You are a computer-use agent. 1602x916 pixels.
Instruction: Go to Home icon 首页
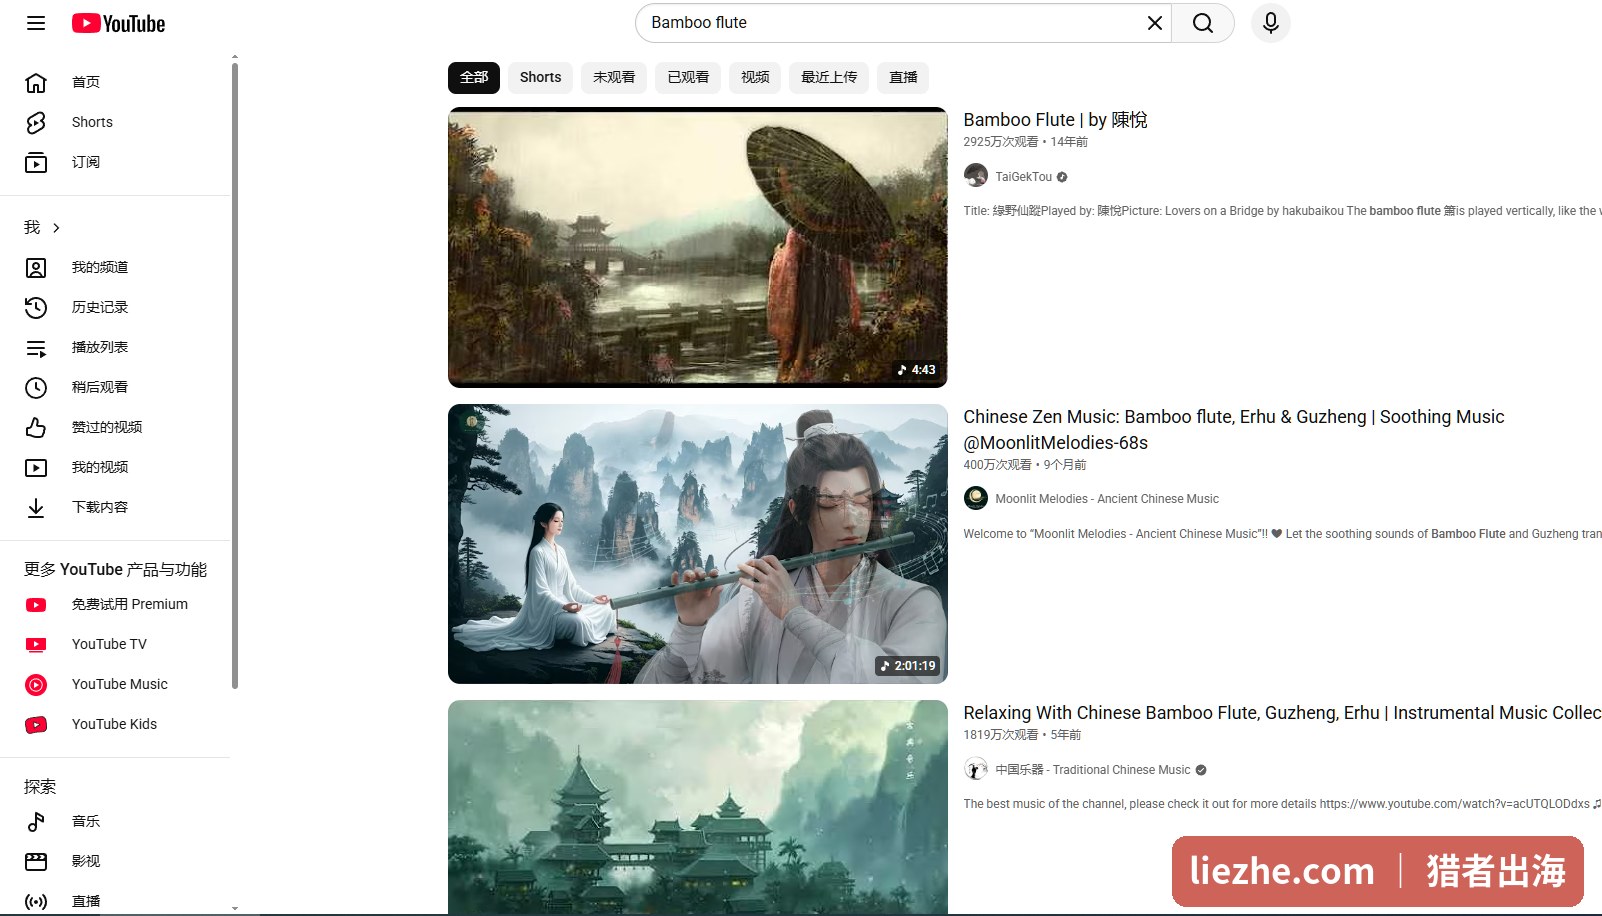36,82
